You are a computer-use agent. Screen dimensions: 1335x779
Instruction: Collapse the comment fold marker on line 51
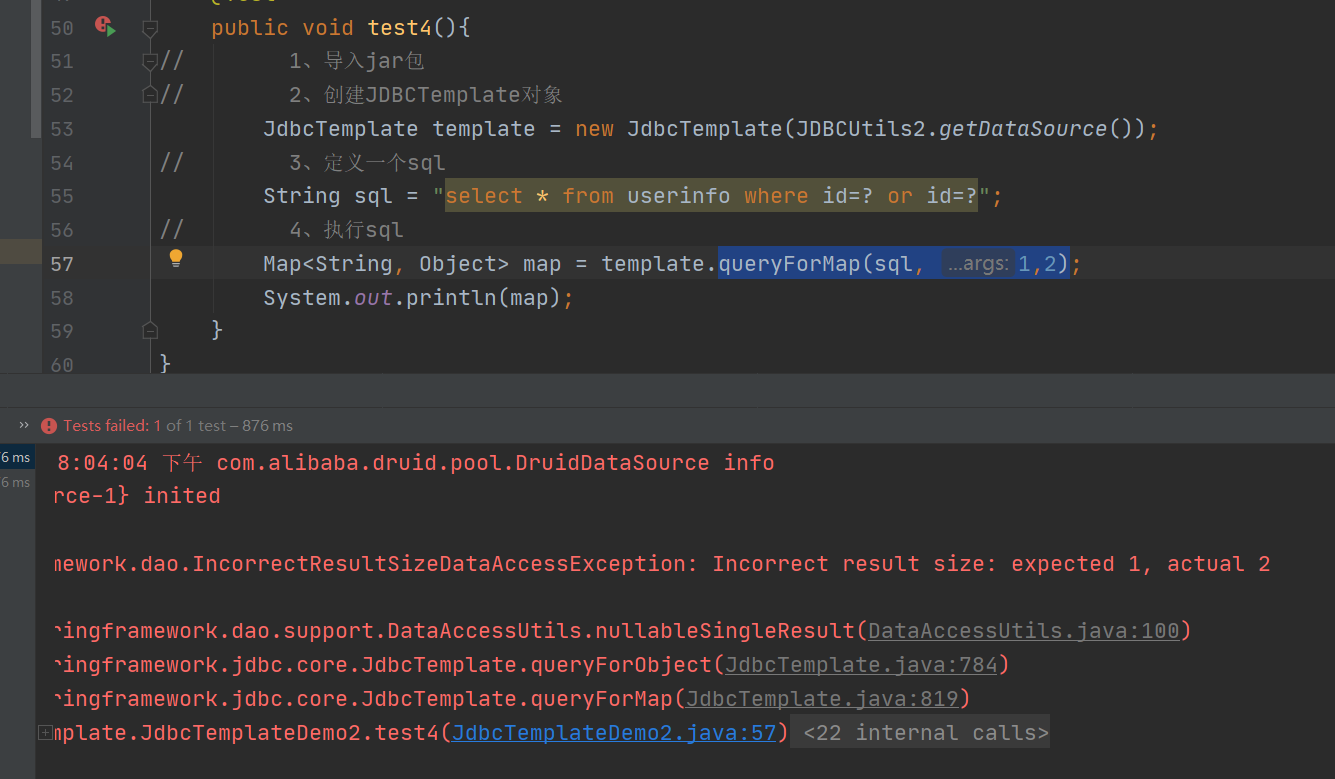(x=150, y=62)
